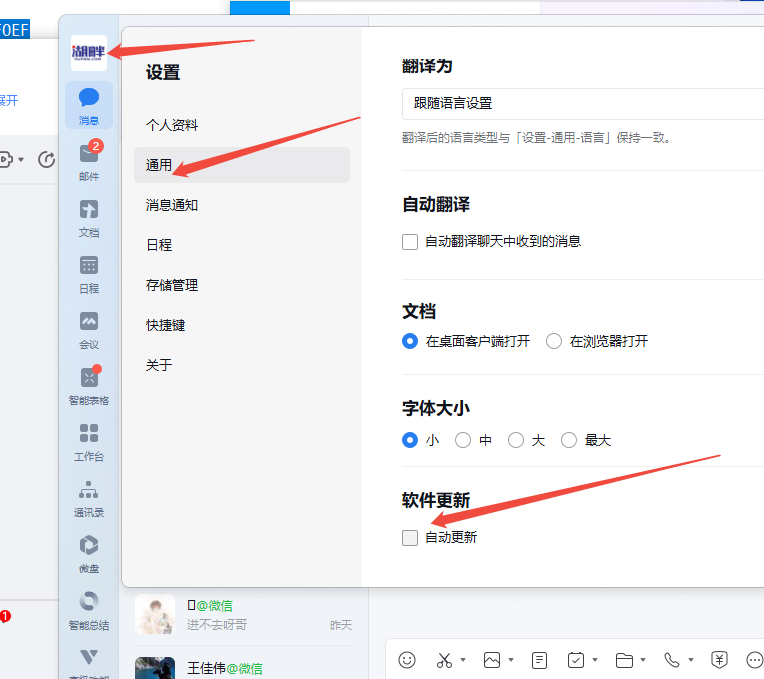This screenshot has width=764, height=679.
Task: Open 关于 settings section
Action: [x=242, y=365]
